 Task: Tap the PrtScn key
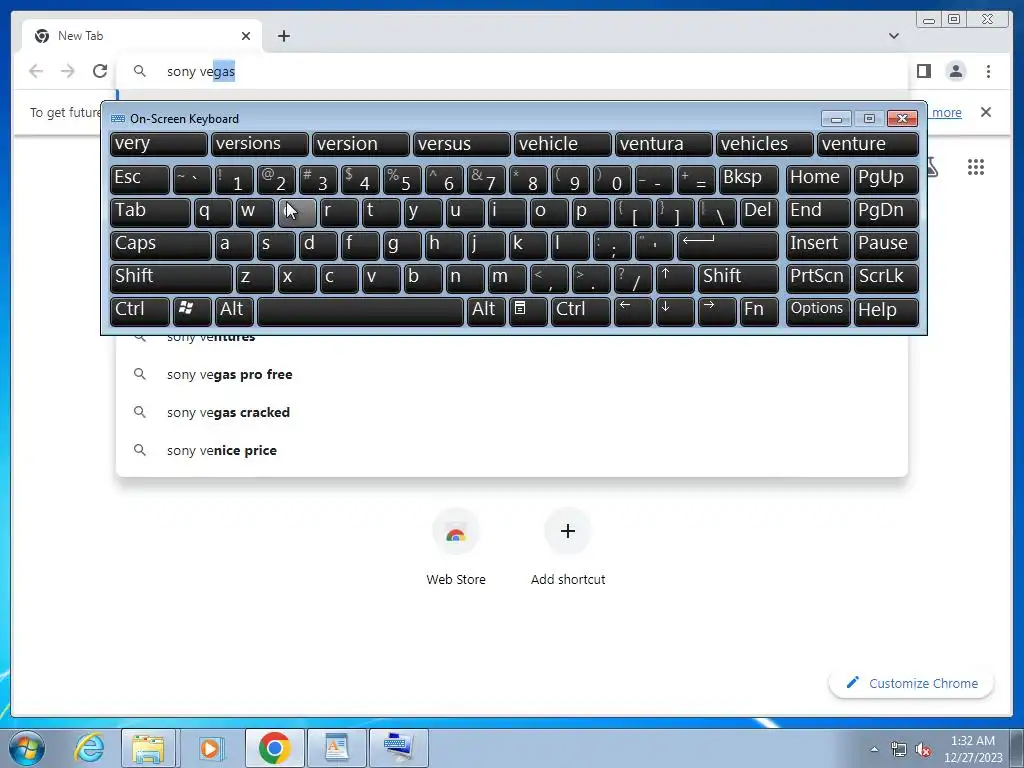click(818, 278)
